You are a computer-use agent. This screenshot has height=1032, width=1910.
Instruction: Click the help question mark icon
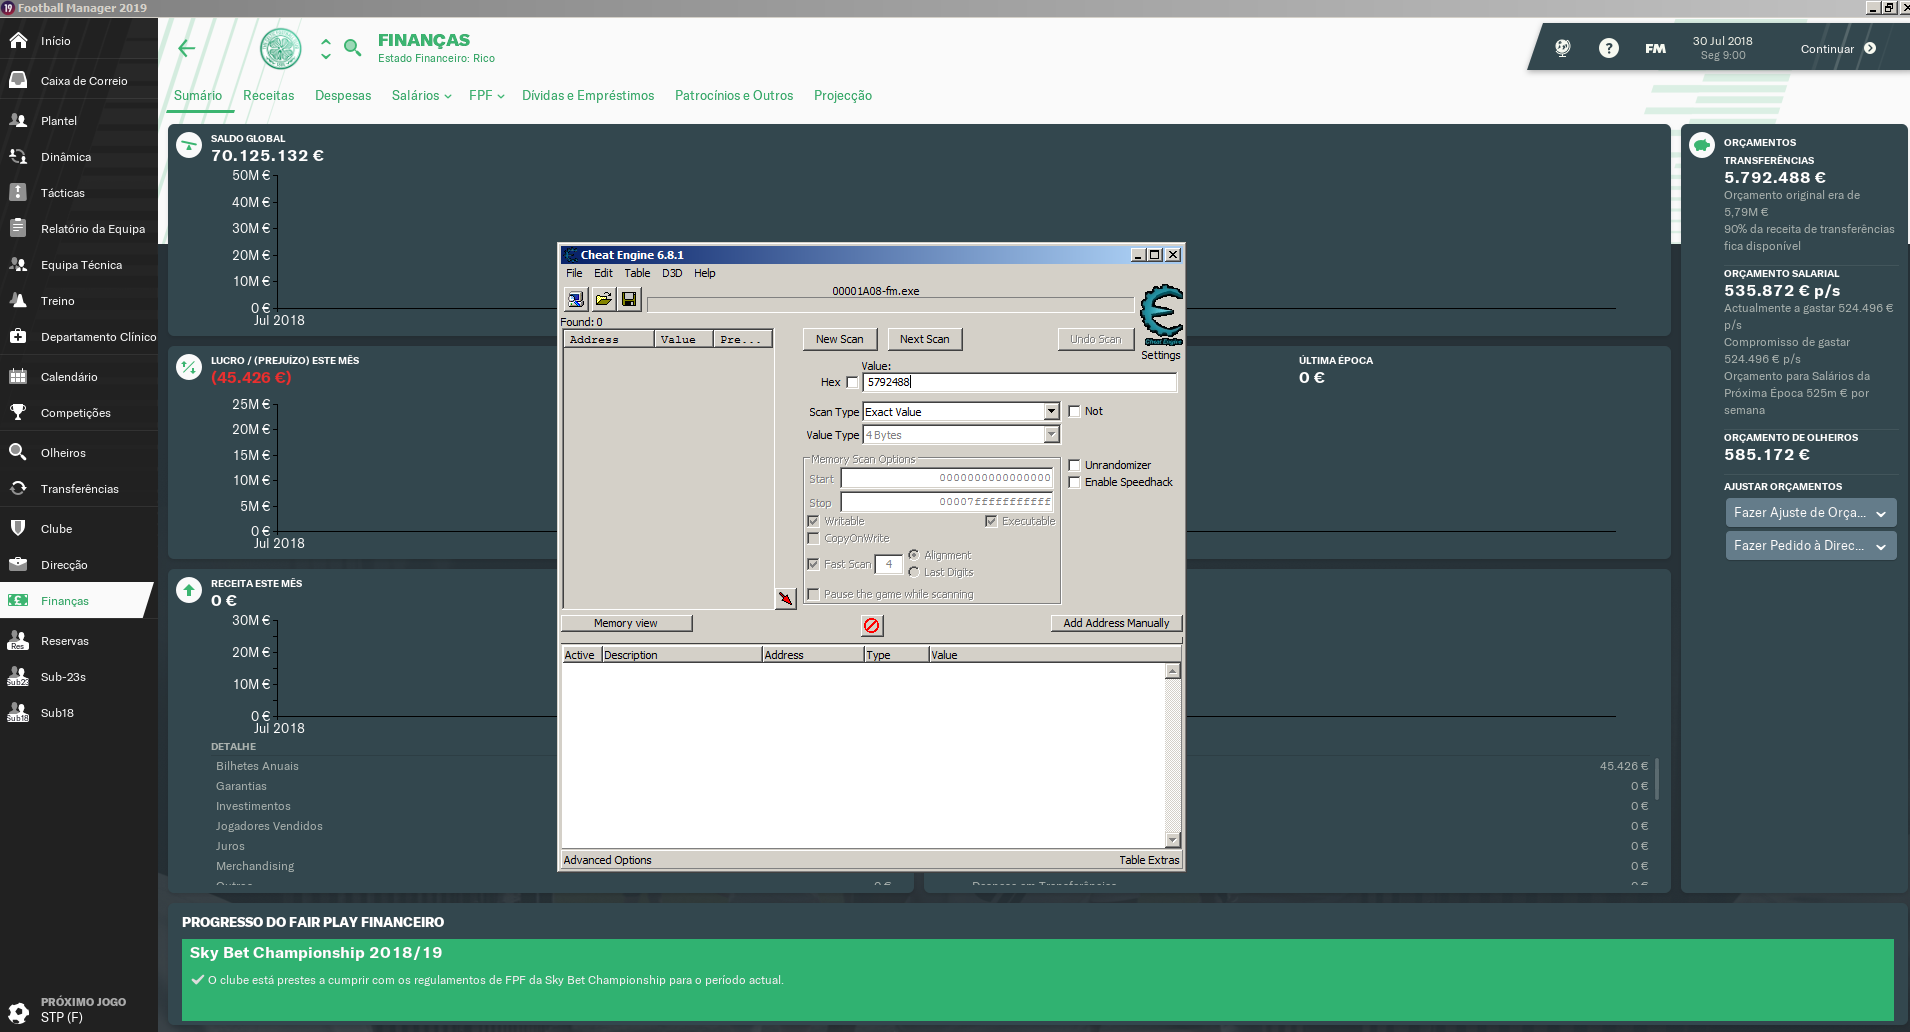tap(1608, 48)
